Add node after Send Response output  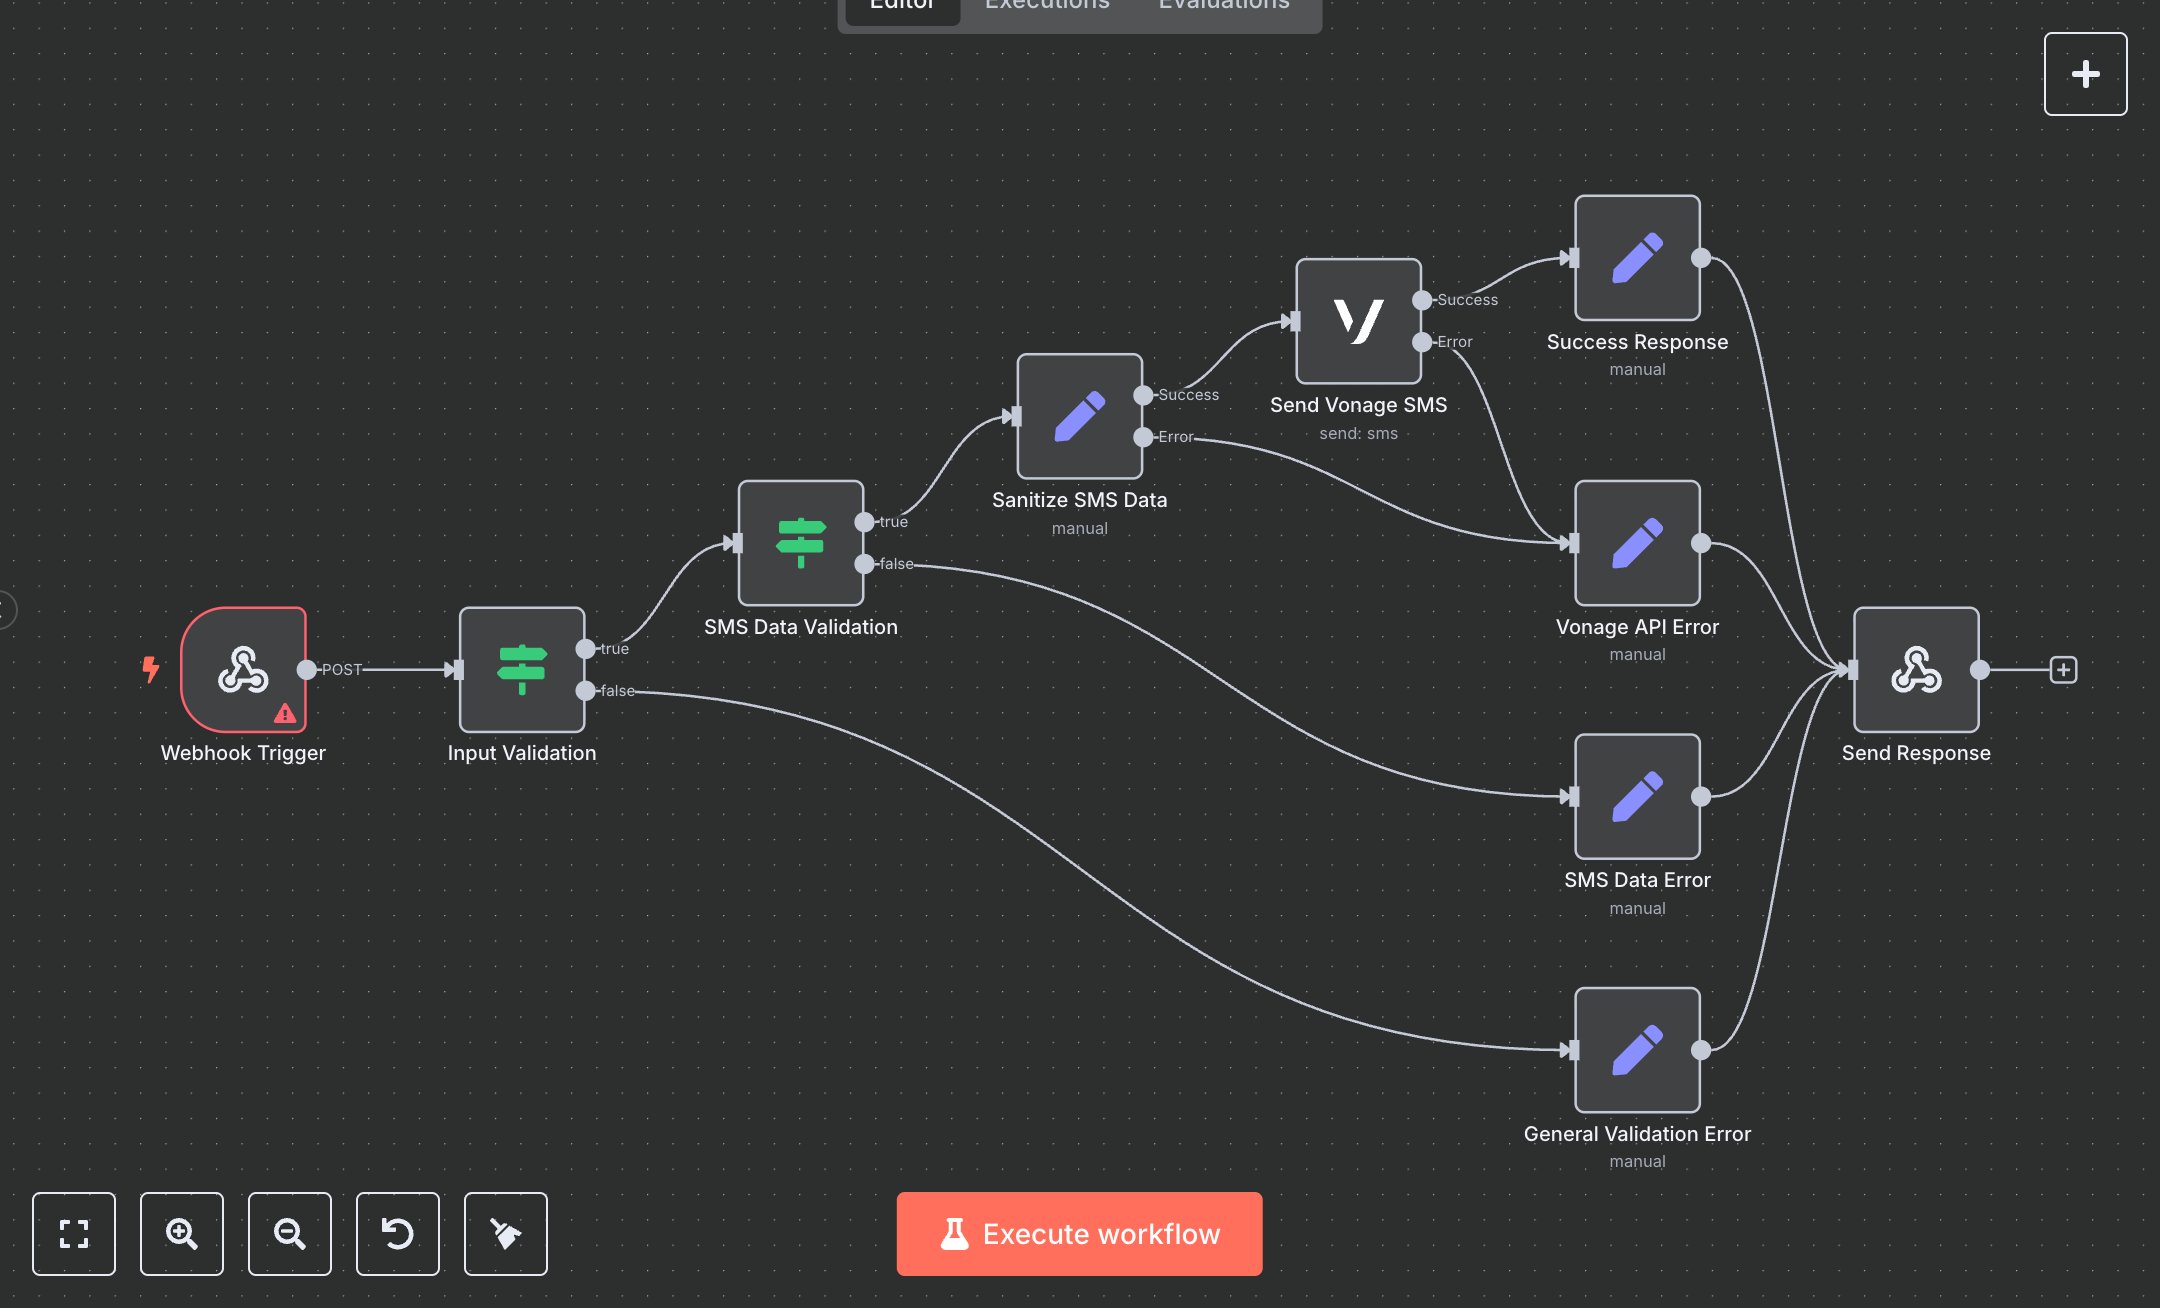[2063, 669]
